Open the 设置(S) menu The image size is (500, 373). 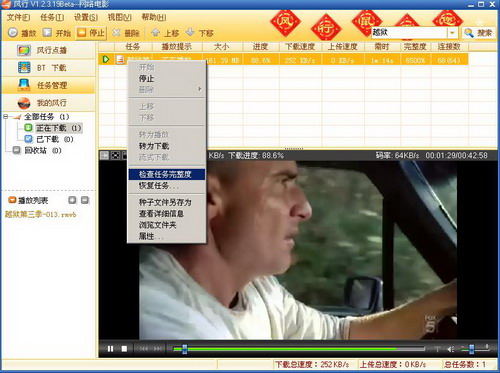click(86, 17)
